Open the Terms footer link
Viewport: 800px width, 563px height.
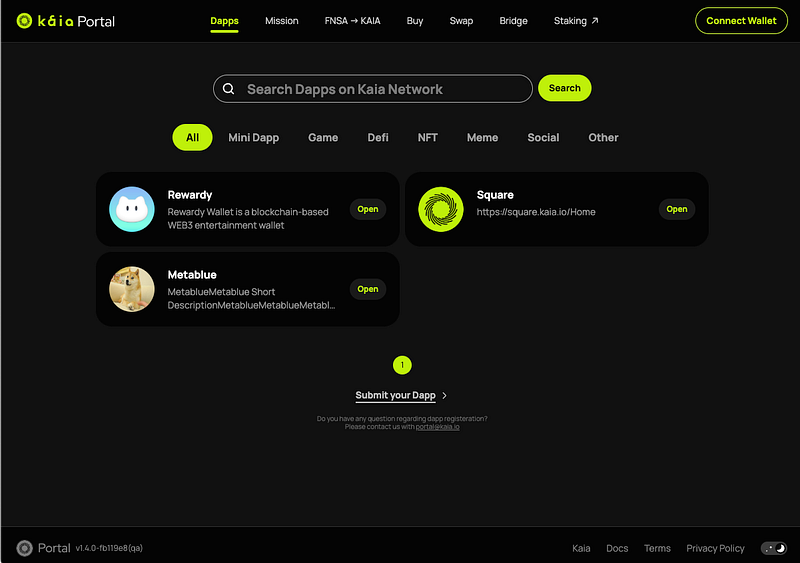(x=657, y=548)
